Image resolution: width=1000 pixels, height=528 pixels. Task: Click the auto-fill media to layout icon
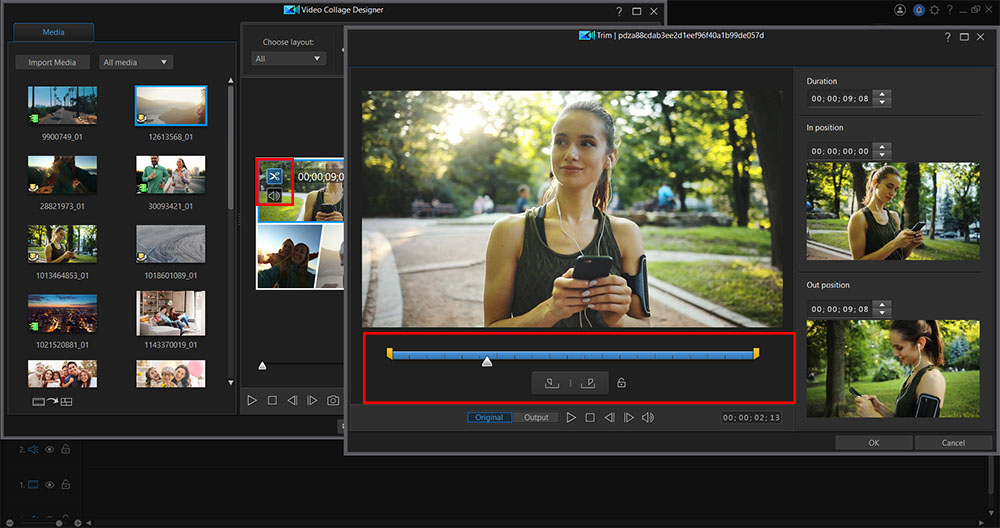pos(52,402)
